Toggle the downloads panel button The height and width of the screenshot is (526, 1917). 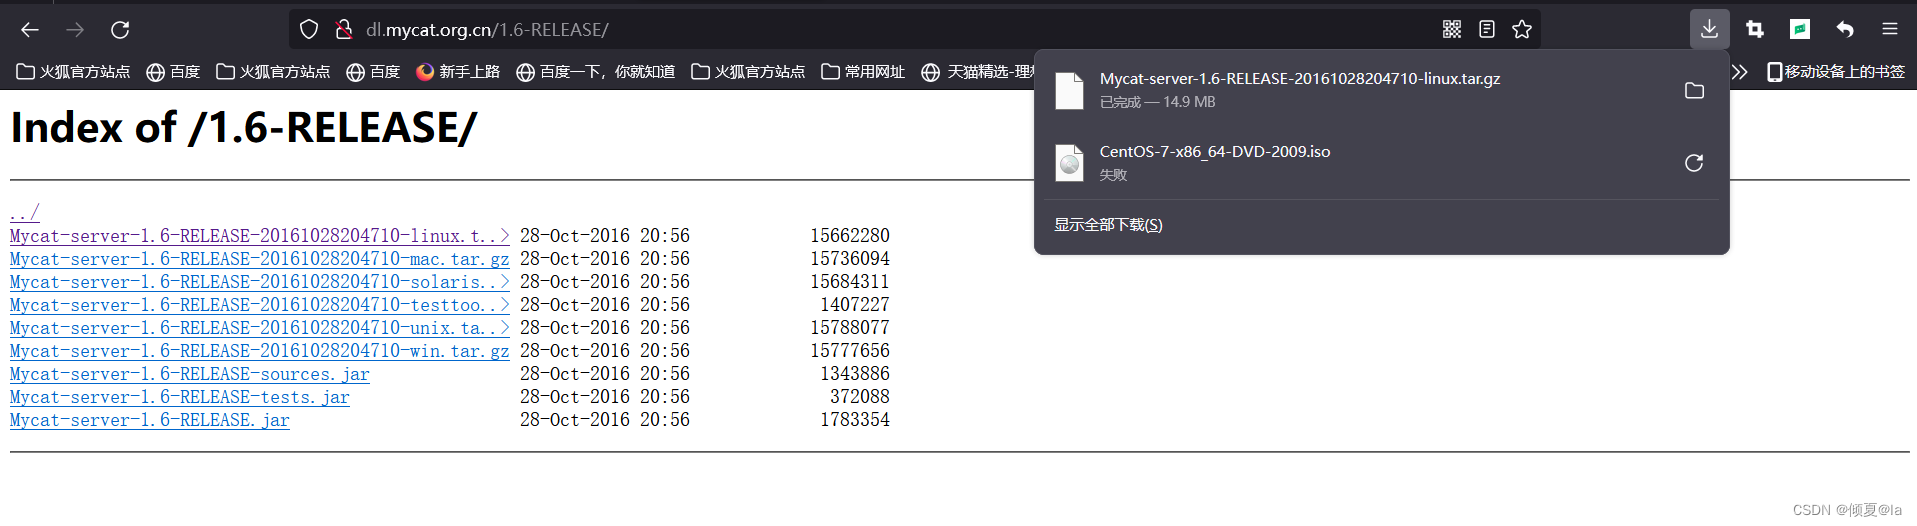(1709, 30)
